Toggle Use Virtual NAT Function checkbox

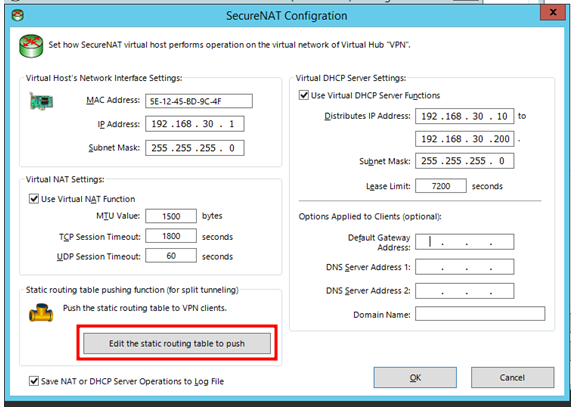[34, 199]
